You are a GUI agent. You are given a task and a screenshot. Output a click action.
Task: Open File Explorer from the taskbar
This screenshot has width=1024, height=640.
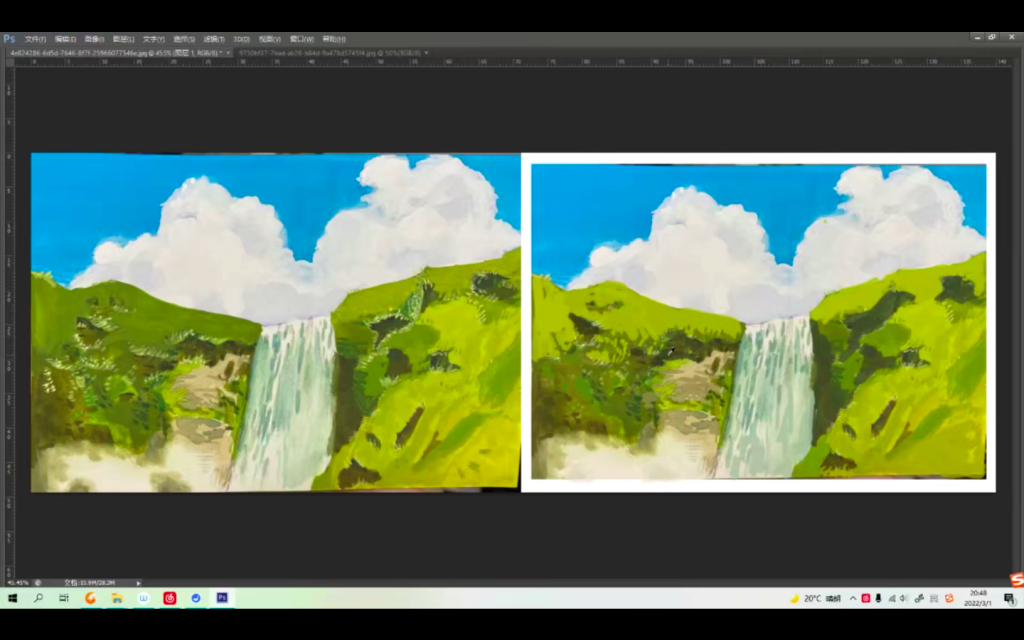[117, 598]
